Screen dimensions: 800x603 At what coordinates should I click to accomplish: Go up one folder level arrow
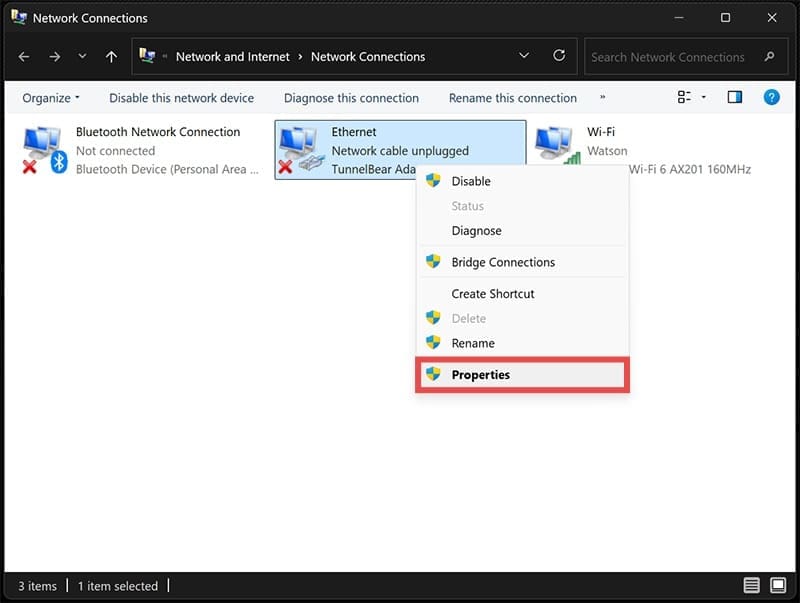coord(111,57)
